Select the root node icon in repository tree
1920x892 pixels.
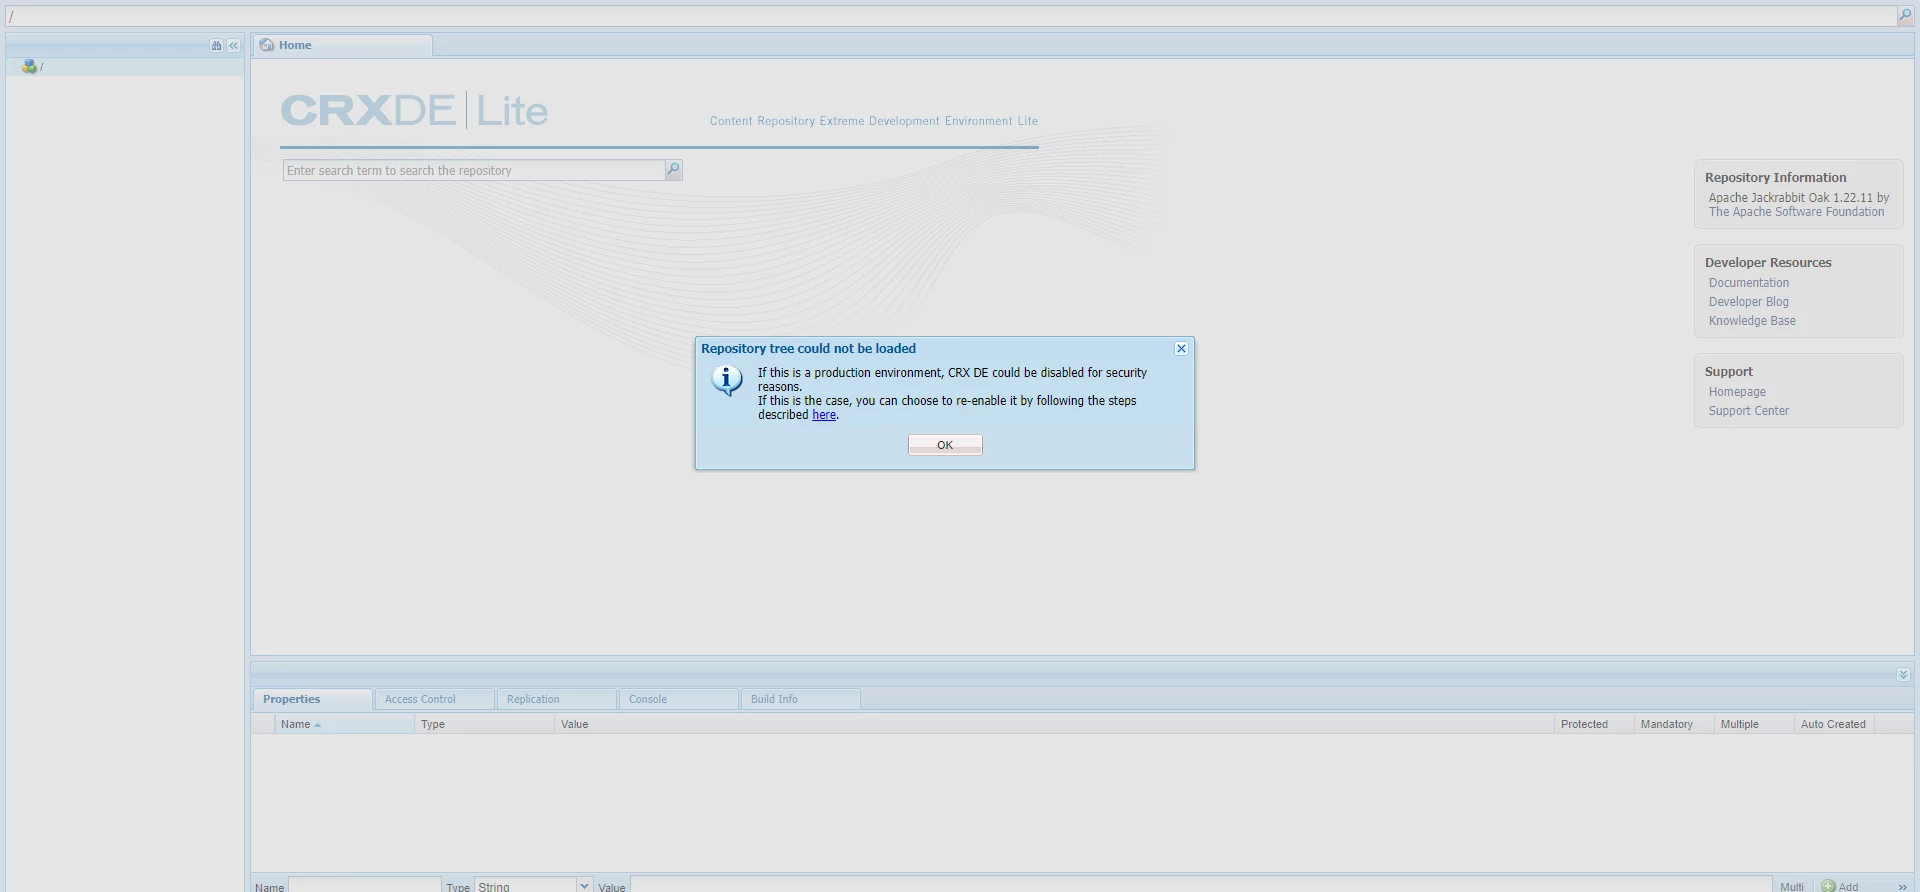pyautogui.click(x=29, y=67)
